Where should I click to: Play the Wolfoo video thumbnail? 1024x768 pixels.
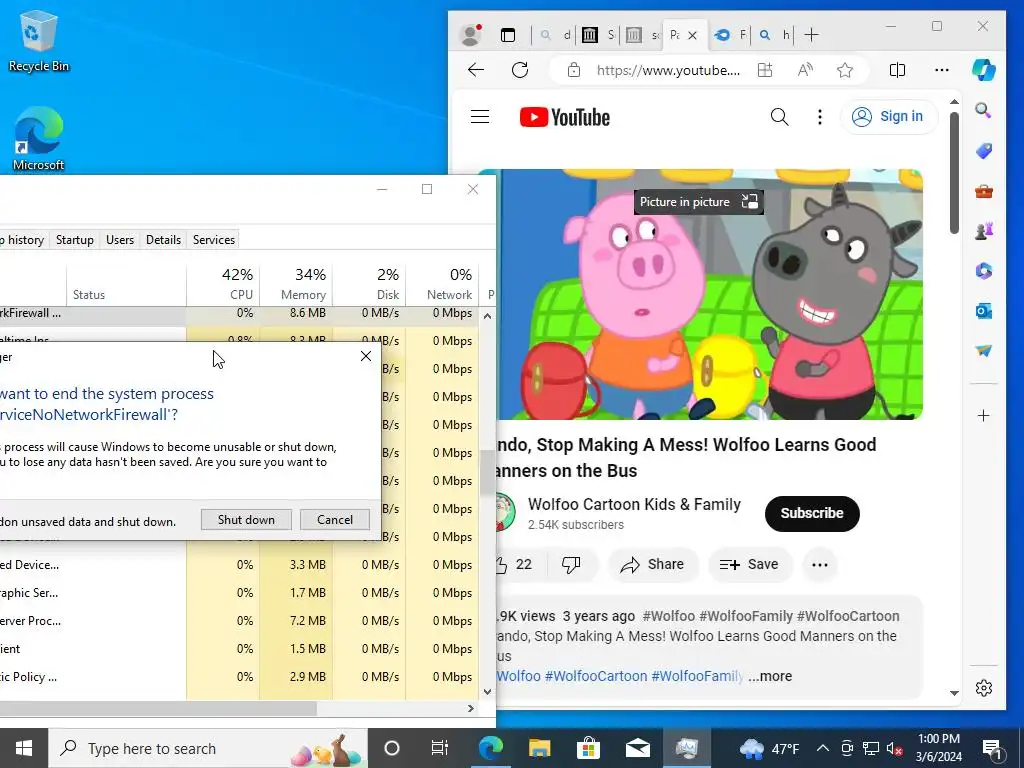(x=710, y=294)
